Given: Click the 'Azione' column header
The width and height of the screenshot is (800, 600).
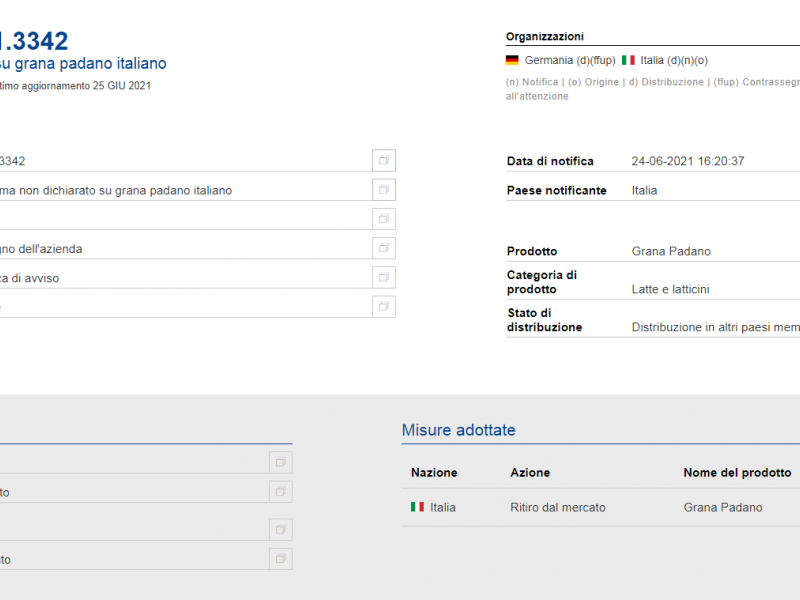Looking at the screenshot, I should coord(530,473).
